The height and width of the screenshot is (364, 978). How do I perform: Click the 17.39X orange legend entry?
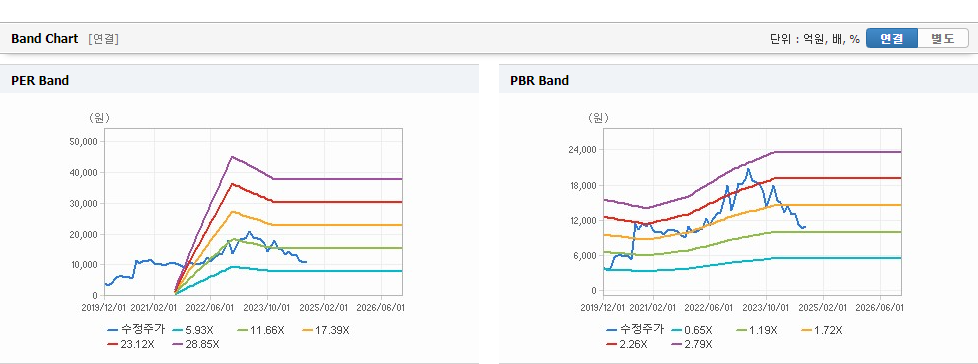pos(326,330)
